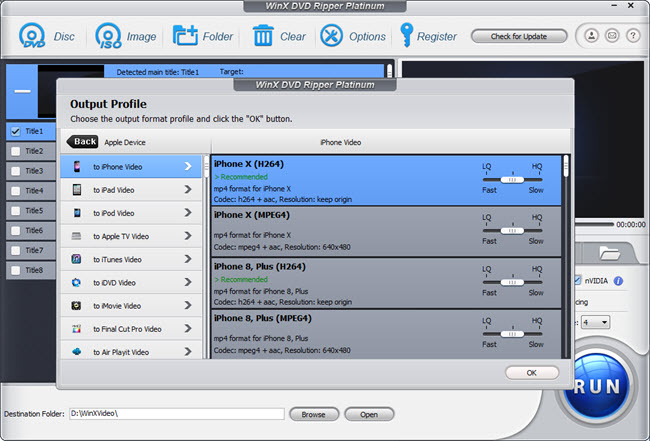This screenshot has height=441, width=650.
Task: Open the Options tools icon
Action: click(x=331, y=36)
